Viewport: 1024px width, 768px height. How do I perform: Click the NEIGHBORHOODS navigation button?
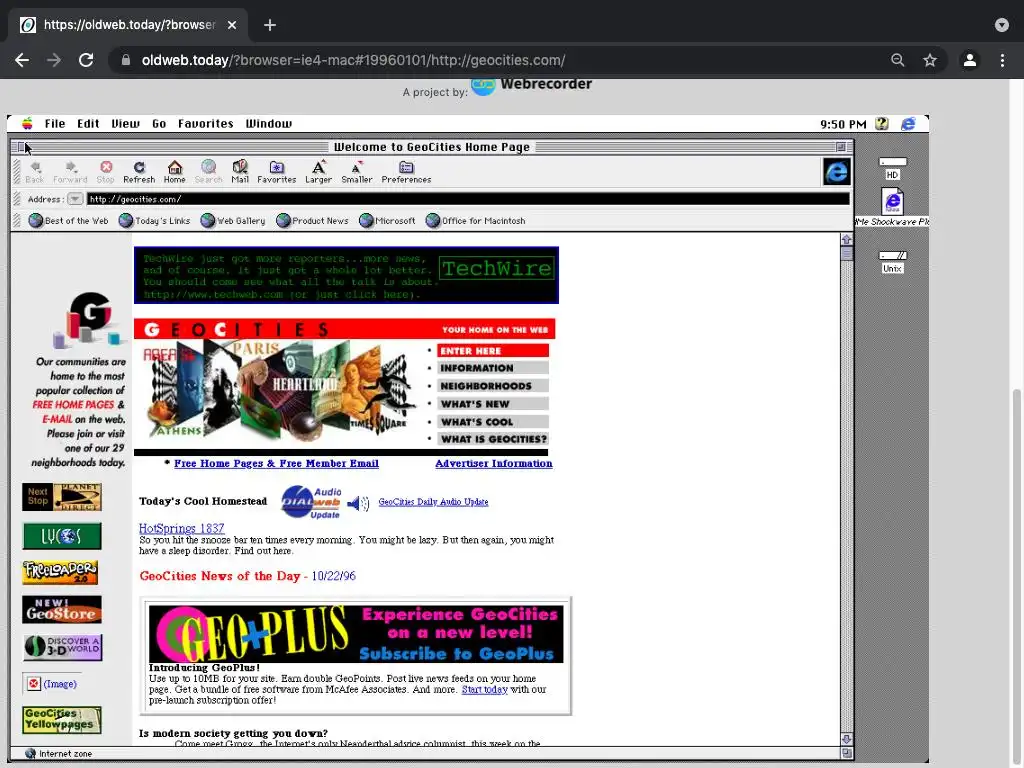(x=493, y=386)
